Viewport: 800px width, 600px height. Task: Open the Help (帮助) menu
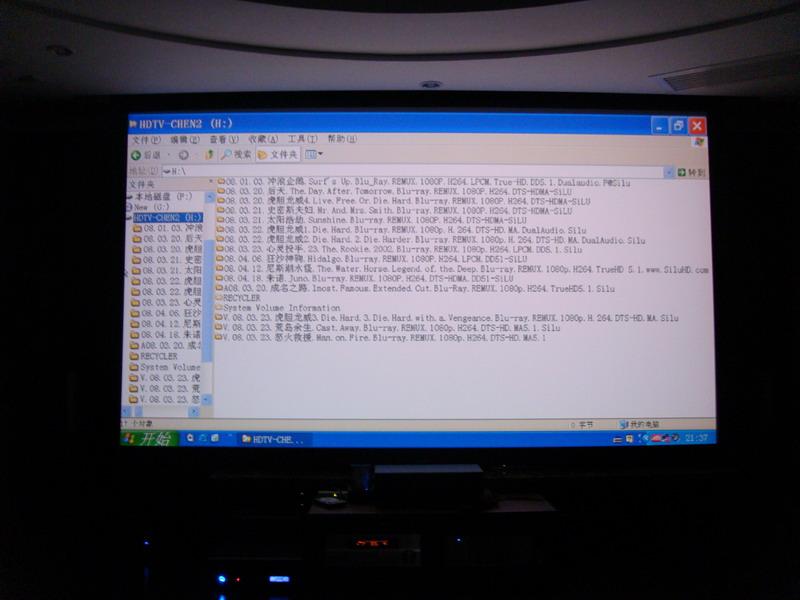pyautogui.click(x=342, y=138)
